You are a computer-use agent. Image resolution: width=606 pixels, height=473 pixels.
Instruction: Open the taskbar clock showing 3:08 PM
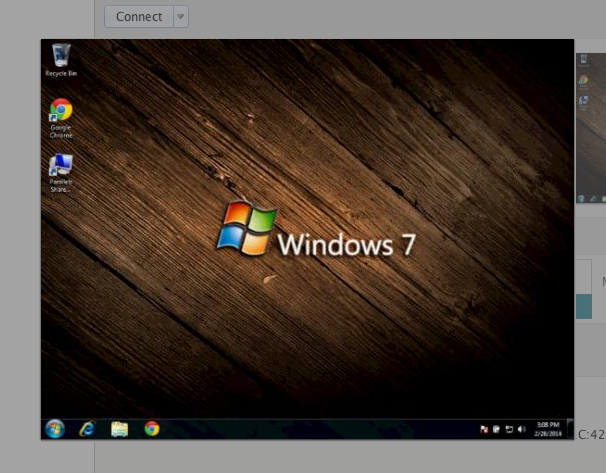pos(548,429)
